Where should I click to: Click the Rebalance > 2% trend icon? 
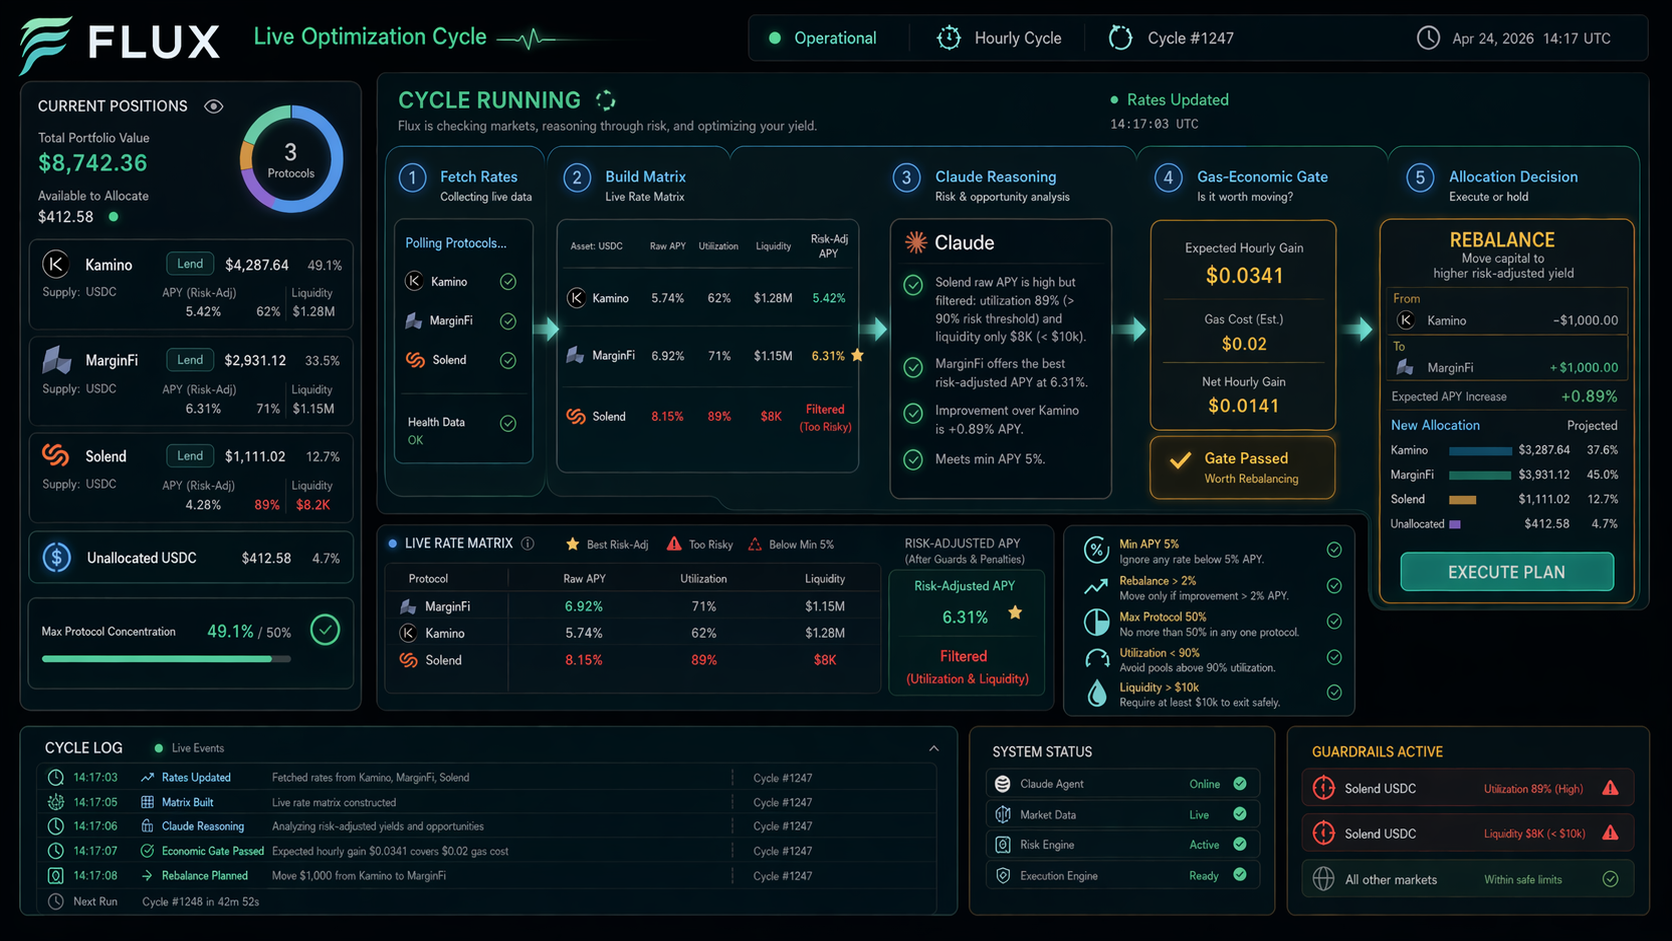coord(1096,586)
